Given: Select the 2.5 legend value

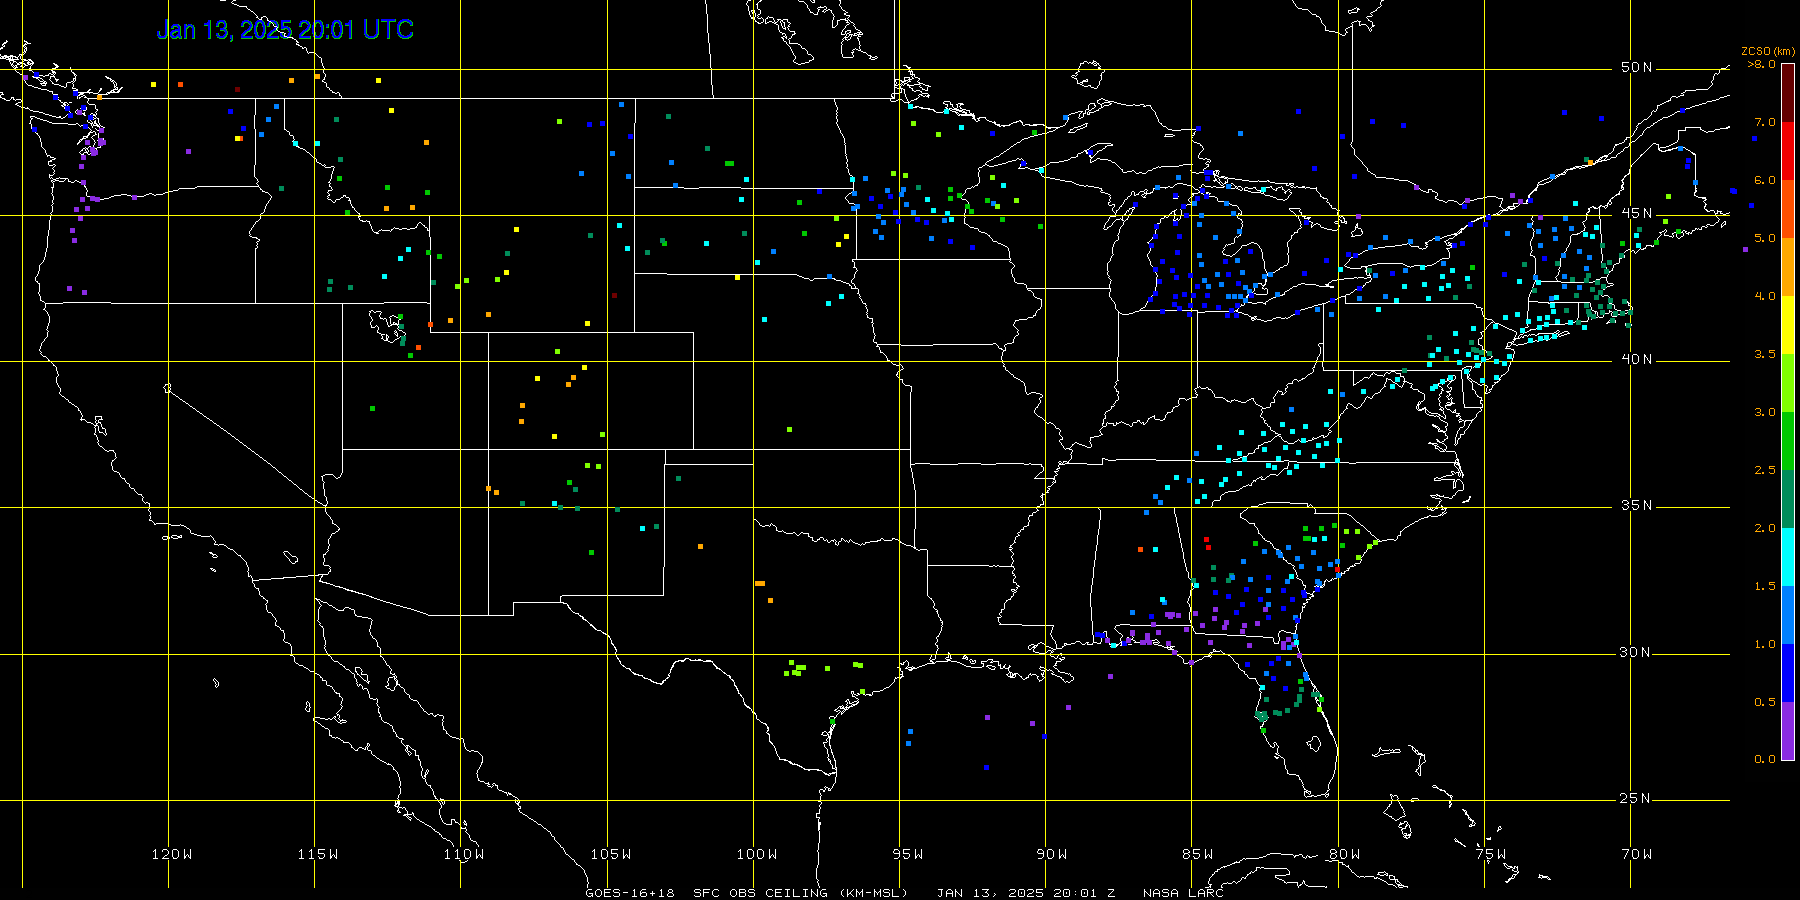Looking at the screenshot, I should point(1765,470).
